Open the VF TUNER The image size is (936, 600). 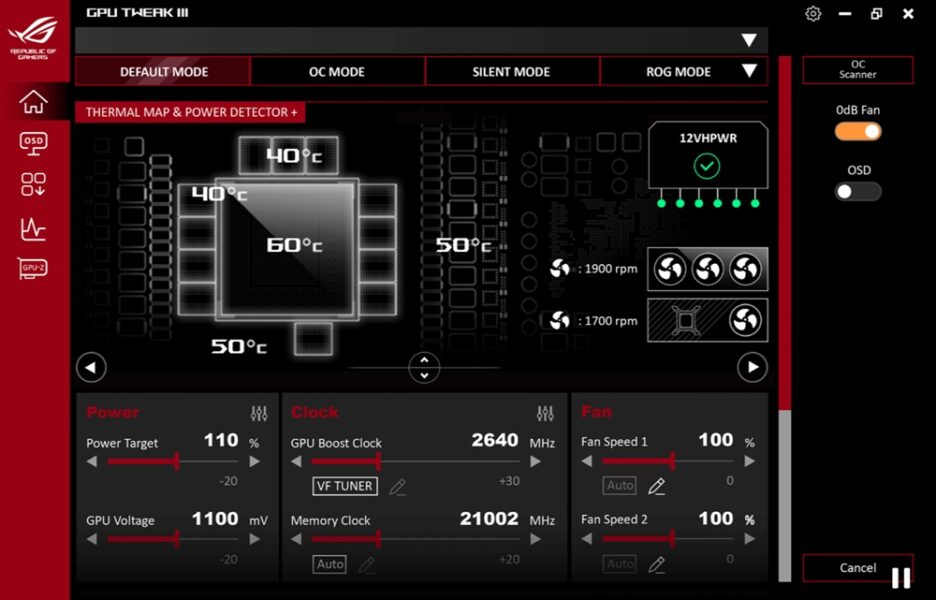(x=345, y=486)
